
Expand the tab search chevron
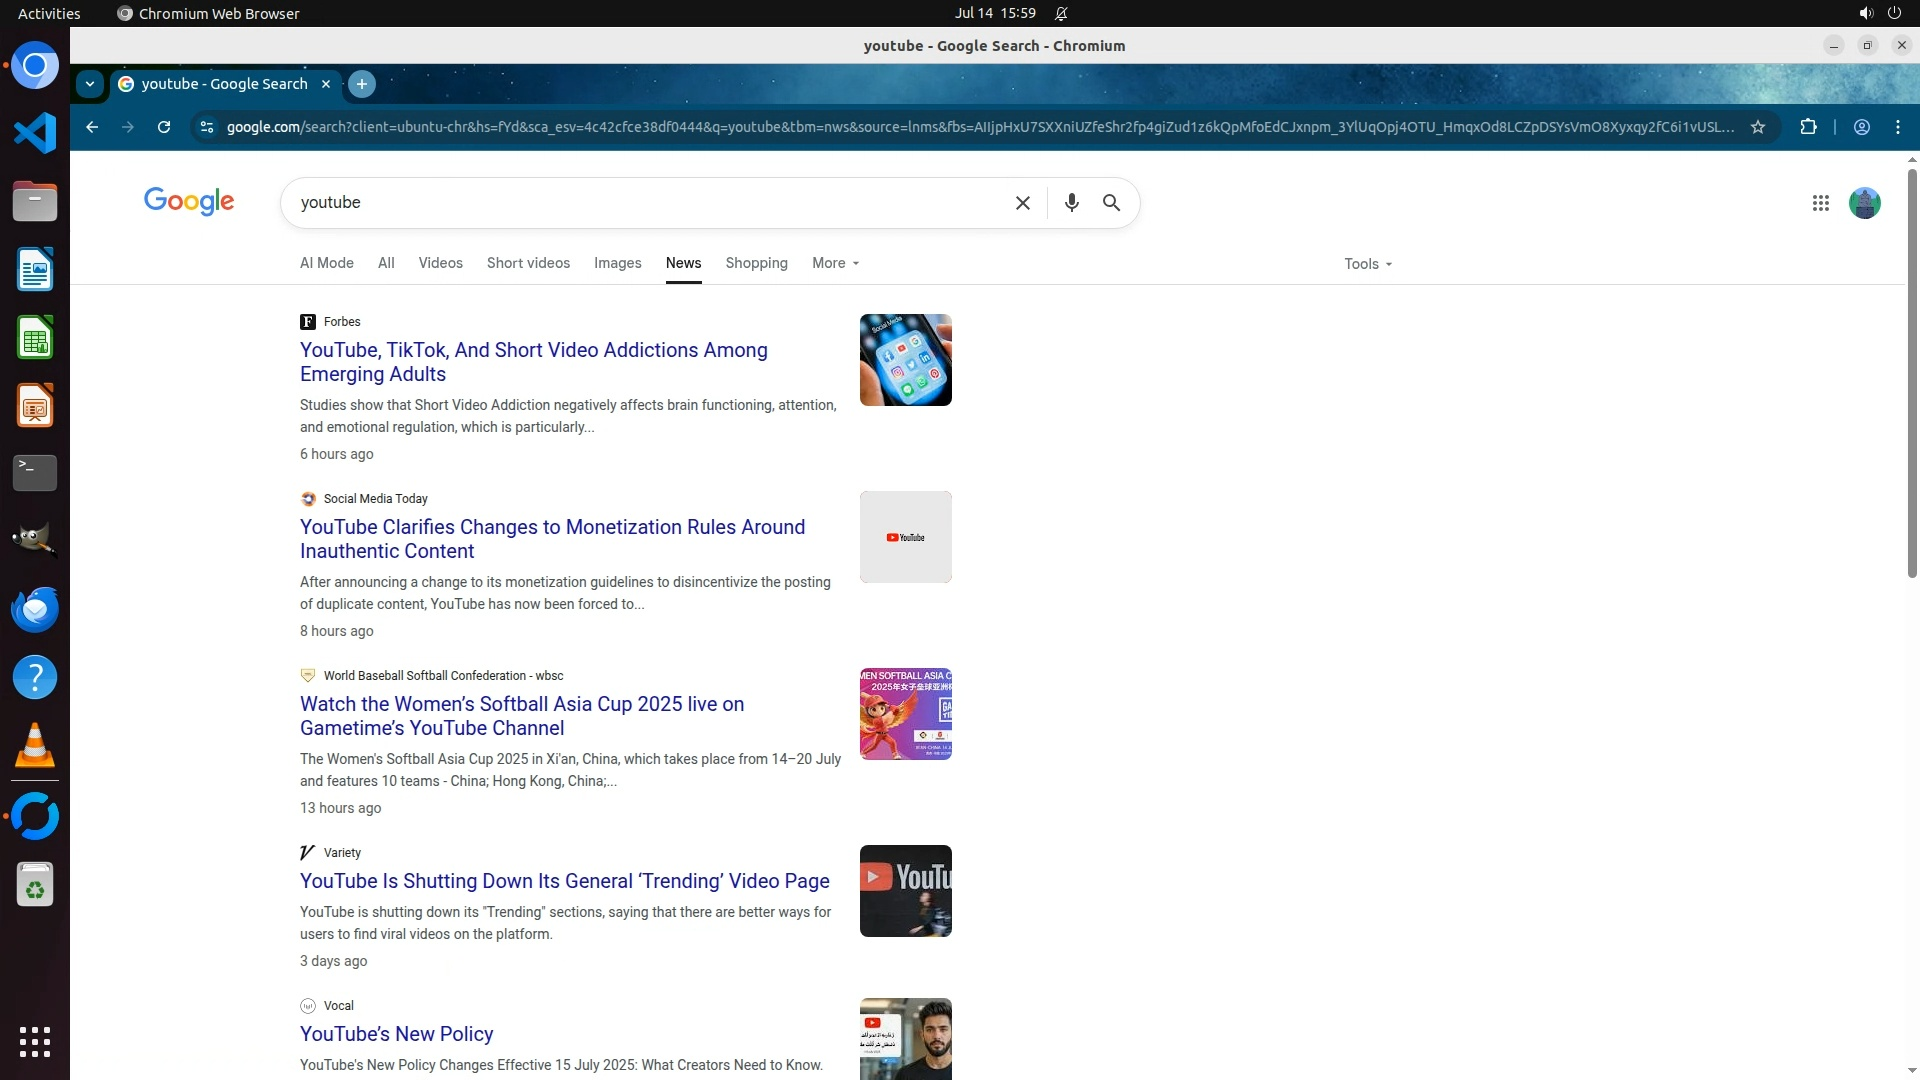pyautogui.click(x=90, y=84)
